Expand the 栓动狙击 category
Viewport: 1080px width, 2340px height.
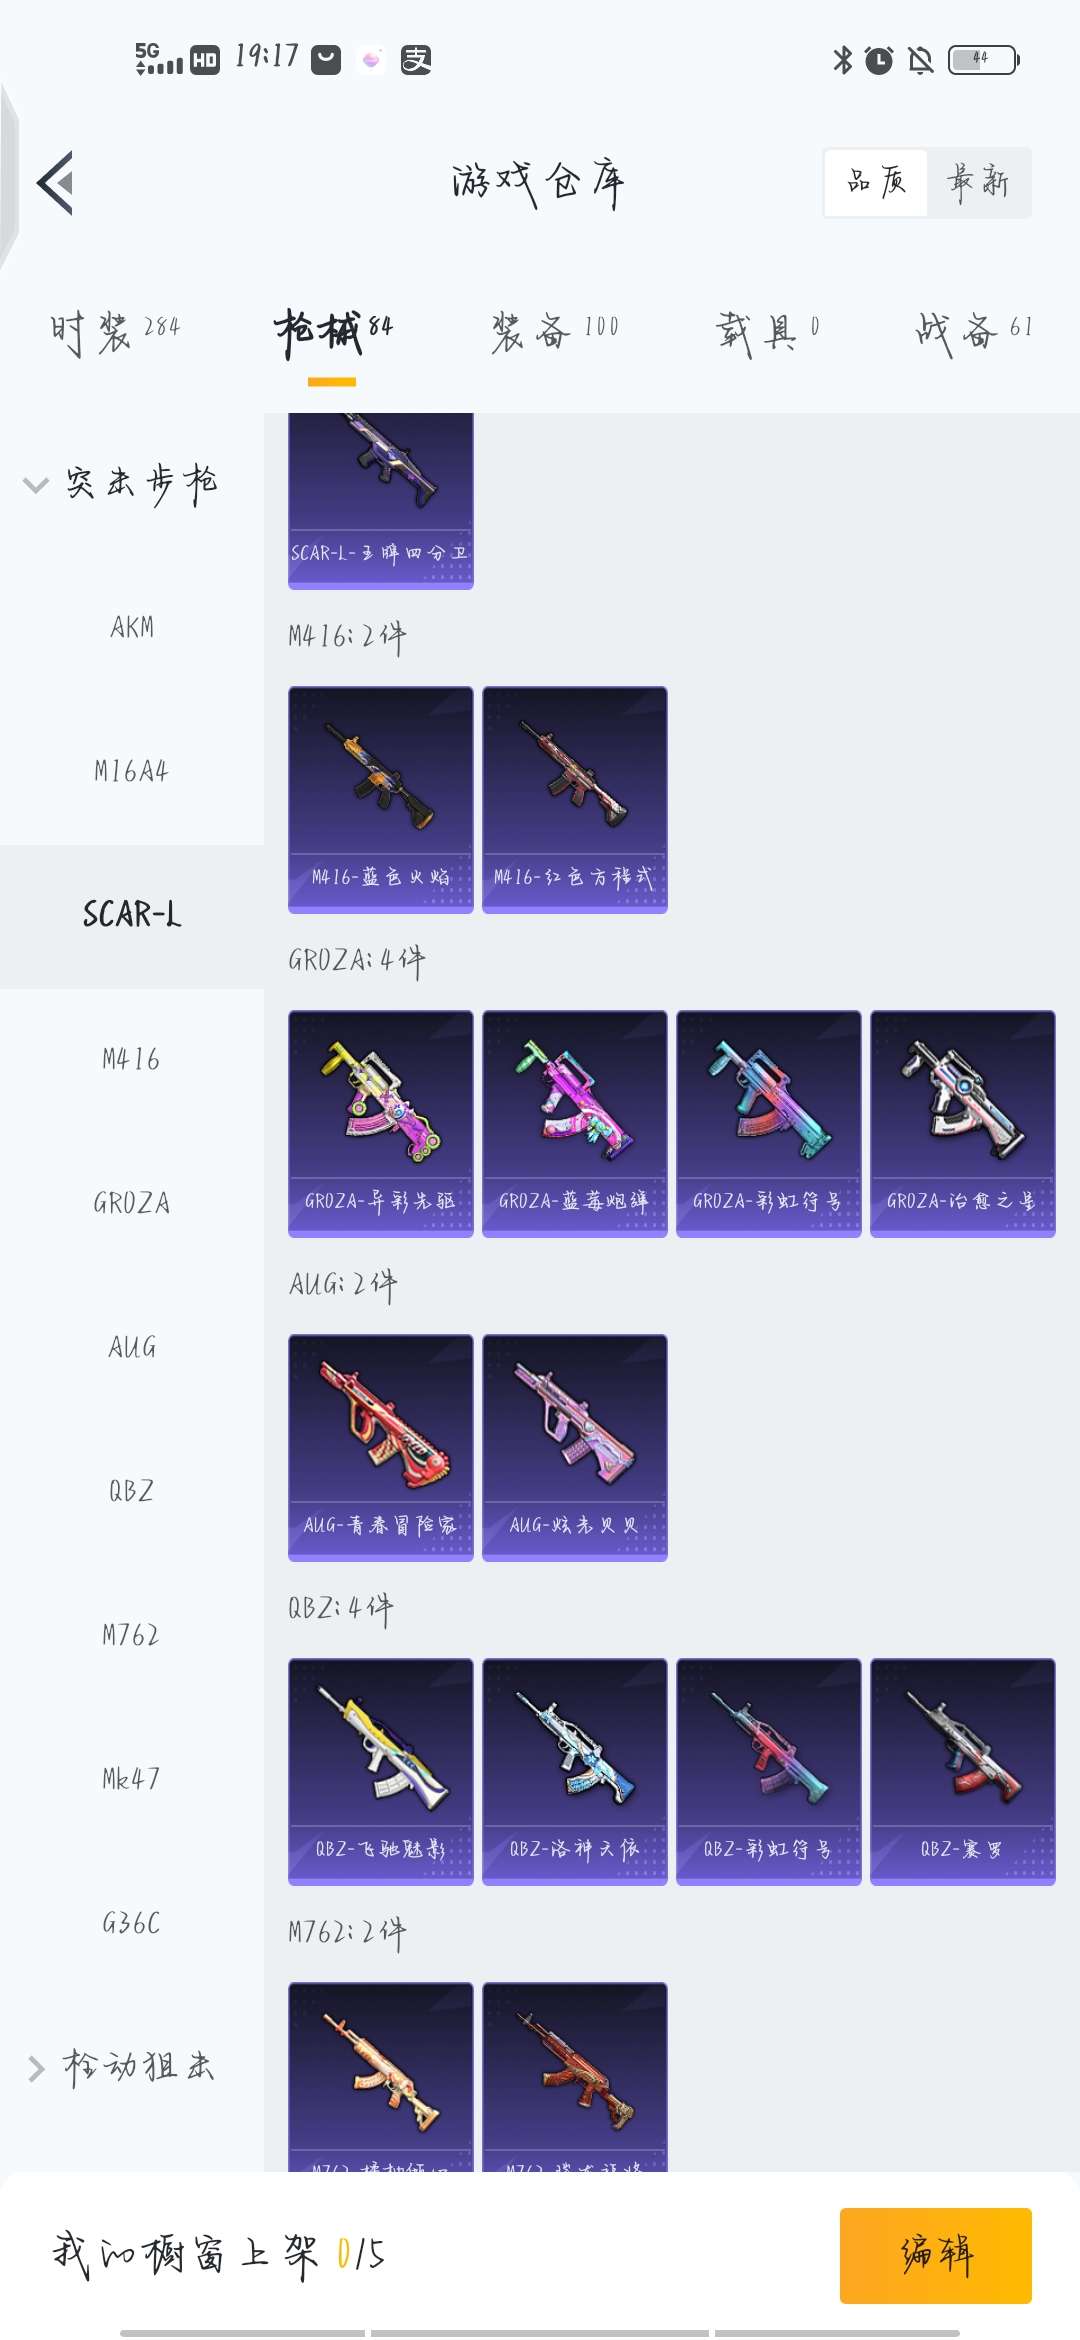(122, 2067)
